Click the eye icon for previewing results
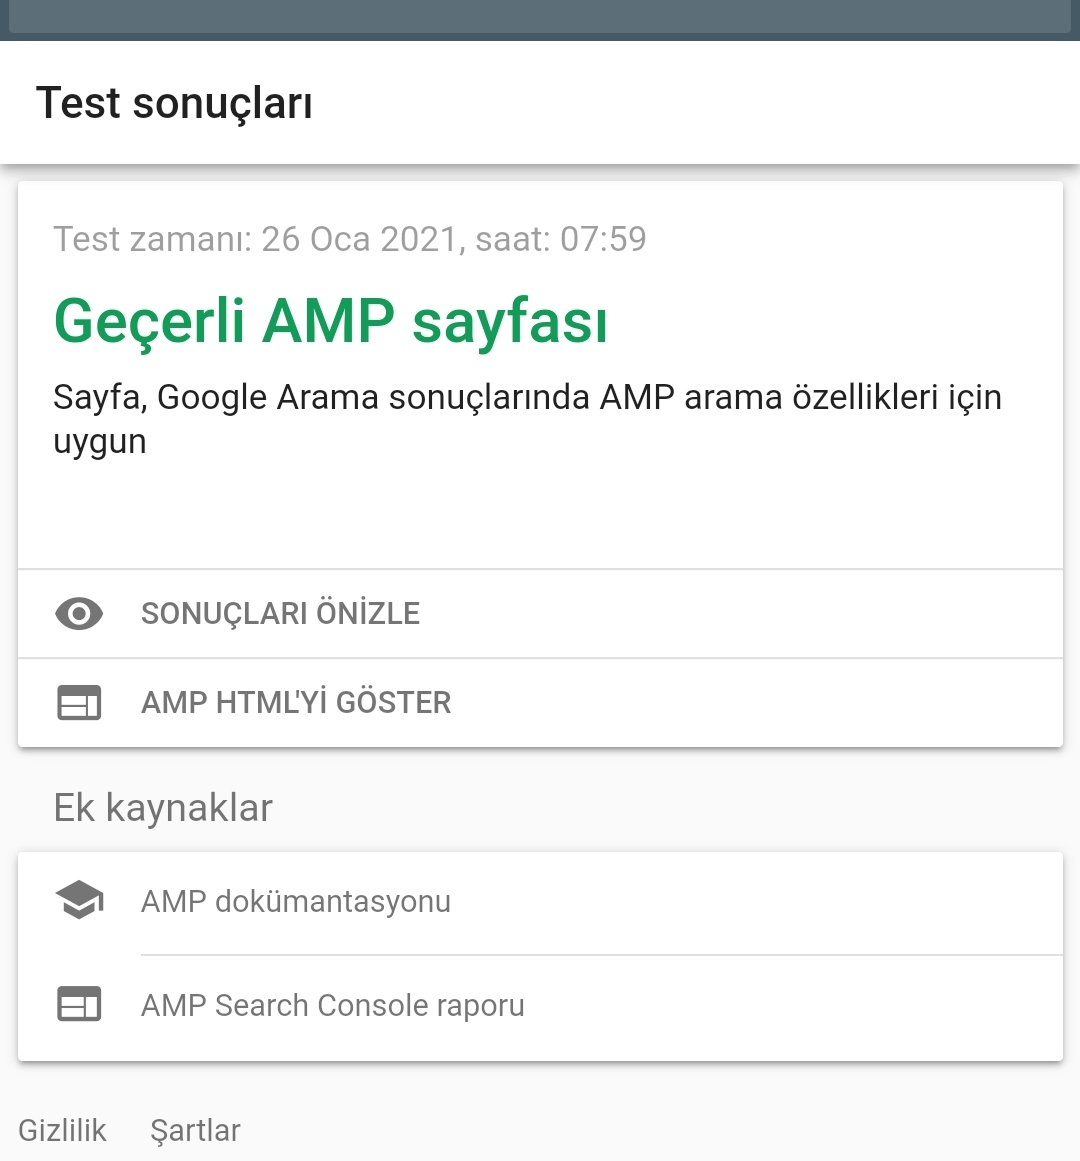Image resolution: width=1080 pixels, height=1161 pixels. [x=78, y=613]
